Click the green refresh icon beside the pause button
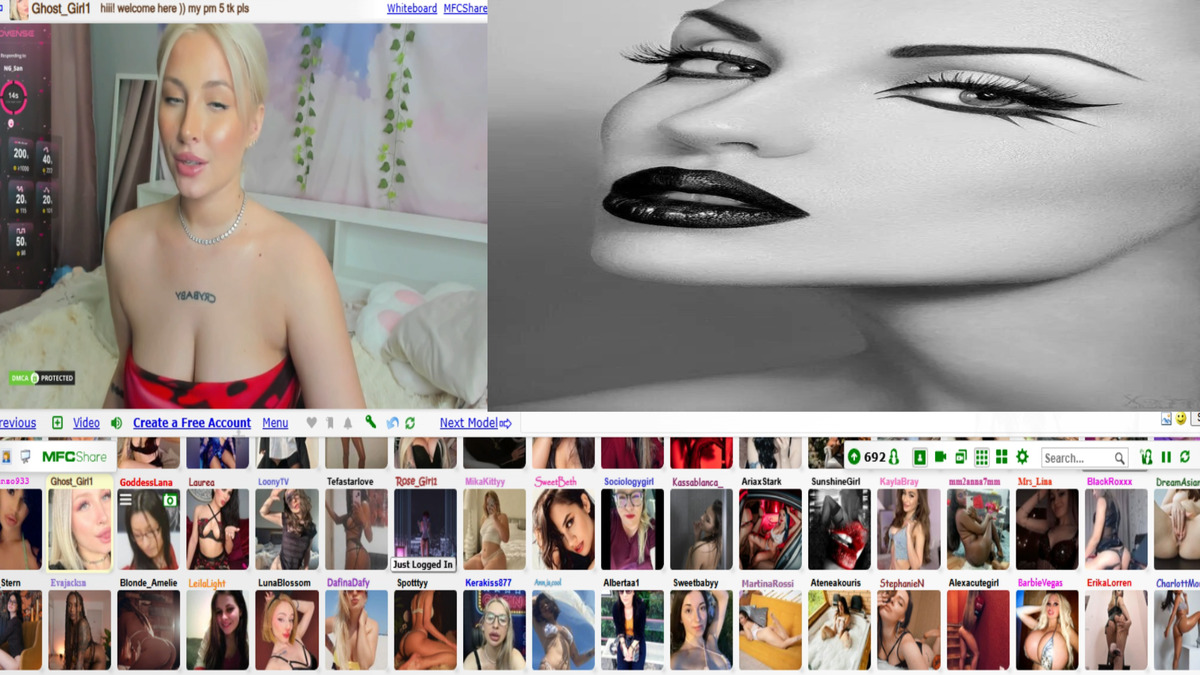 point(1185,457)
